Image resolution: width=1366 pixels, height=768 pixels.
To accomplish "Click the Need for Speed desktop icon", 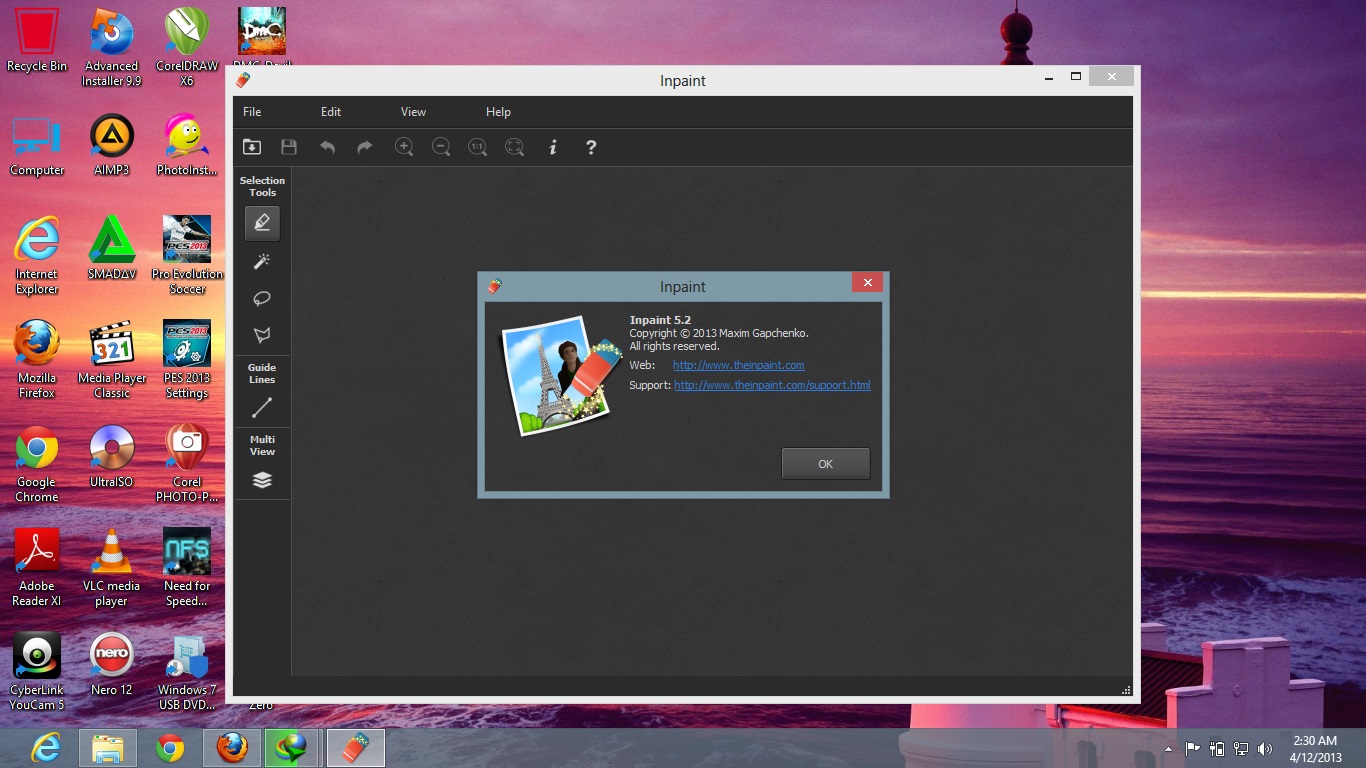I will (187, 567).
